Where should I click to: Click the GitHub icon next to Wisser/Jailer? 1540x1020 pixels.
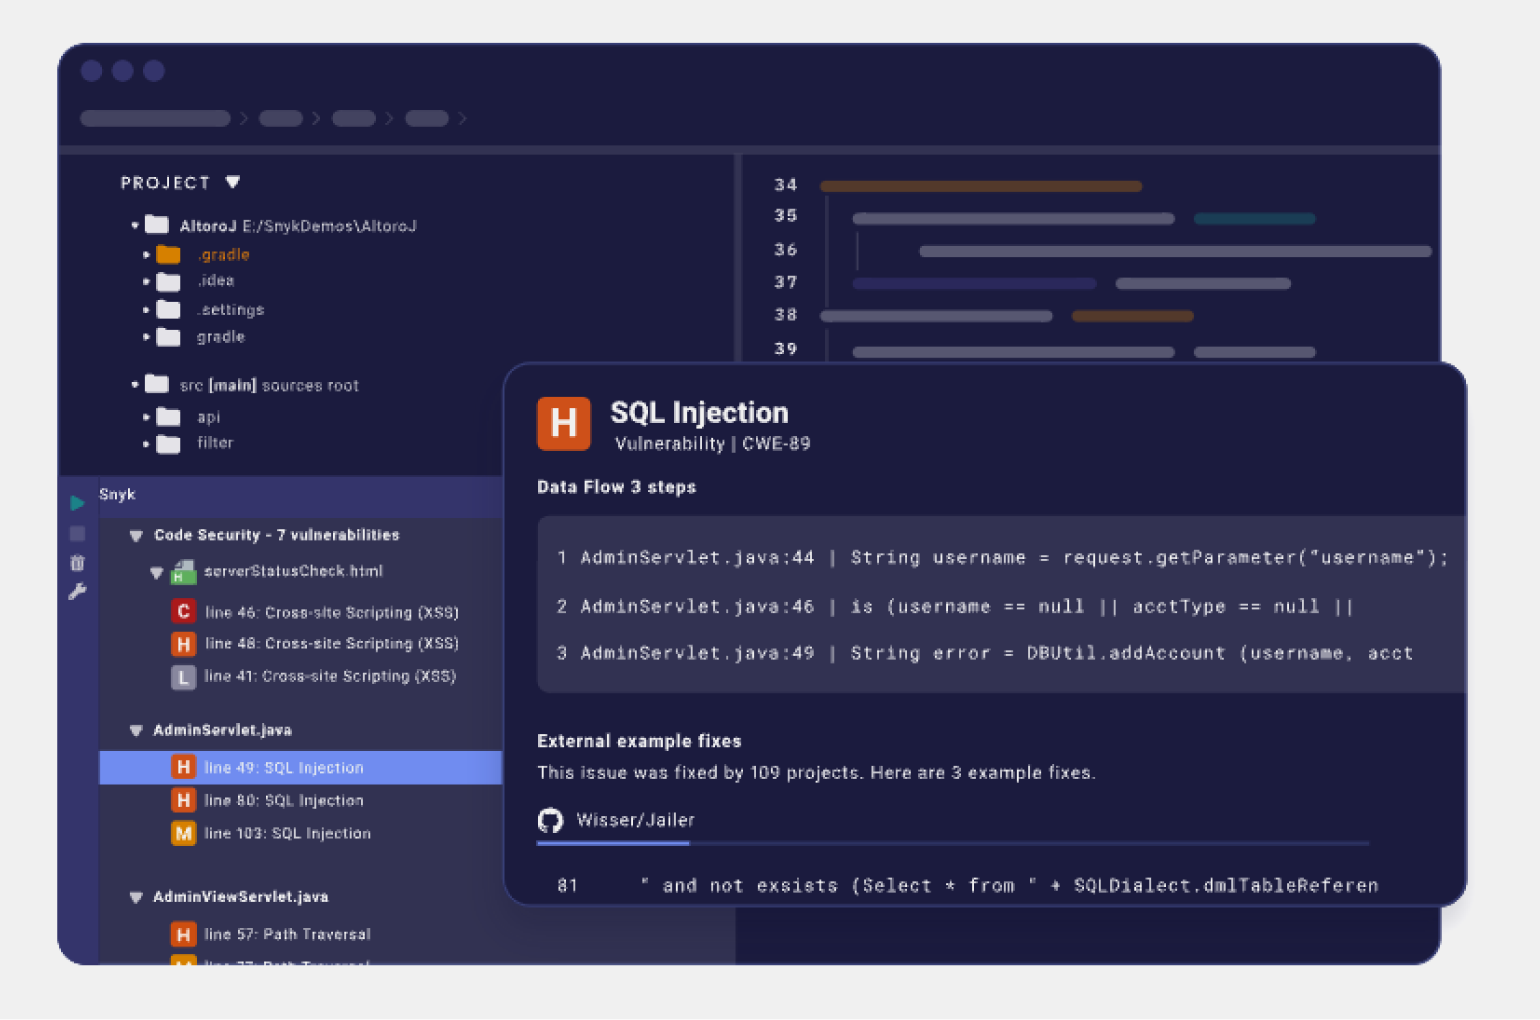550,821
